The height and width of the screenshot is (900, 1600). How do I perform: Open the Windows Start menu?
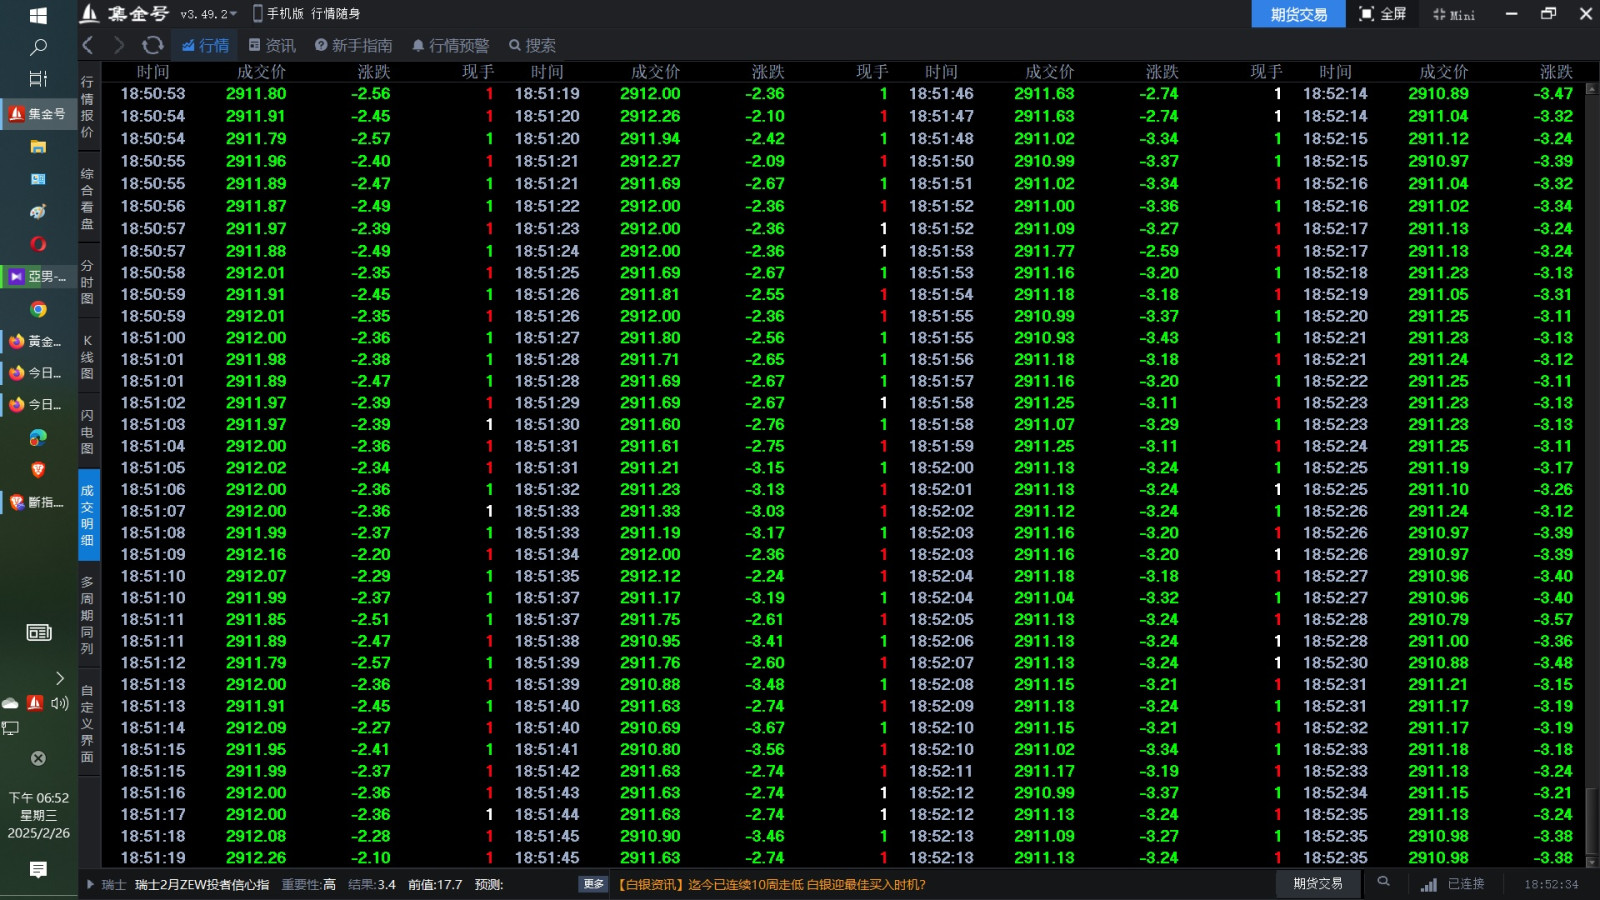tap(38, 15)
